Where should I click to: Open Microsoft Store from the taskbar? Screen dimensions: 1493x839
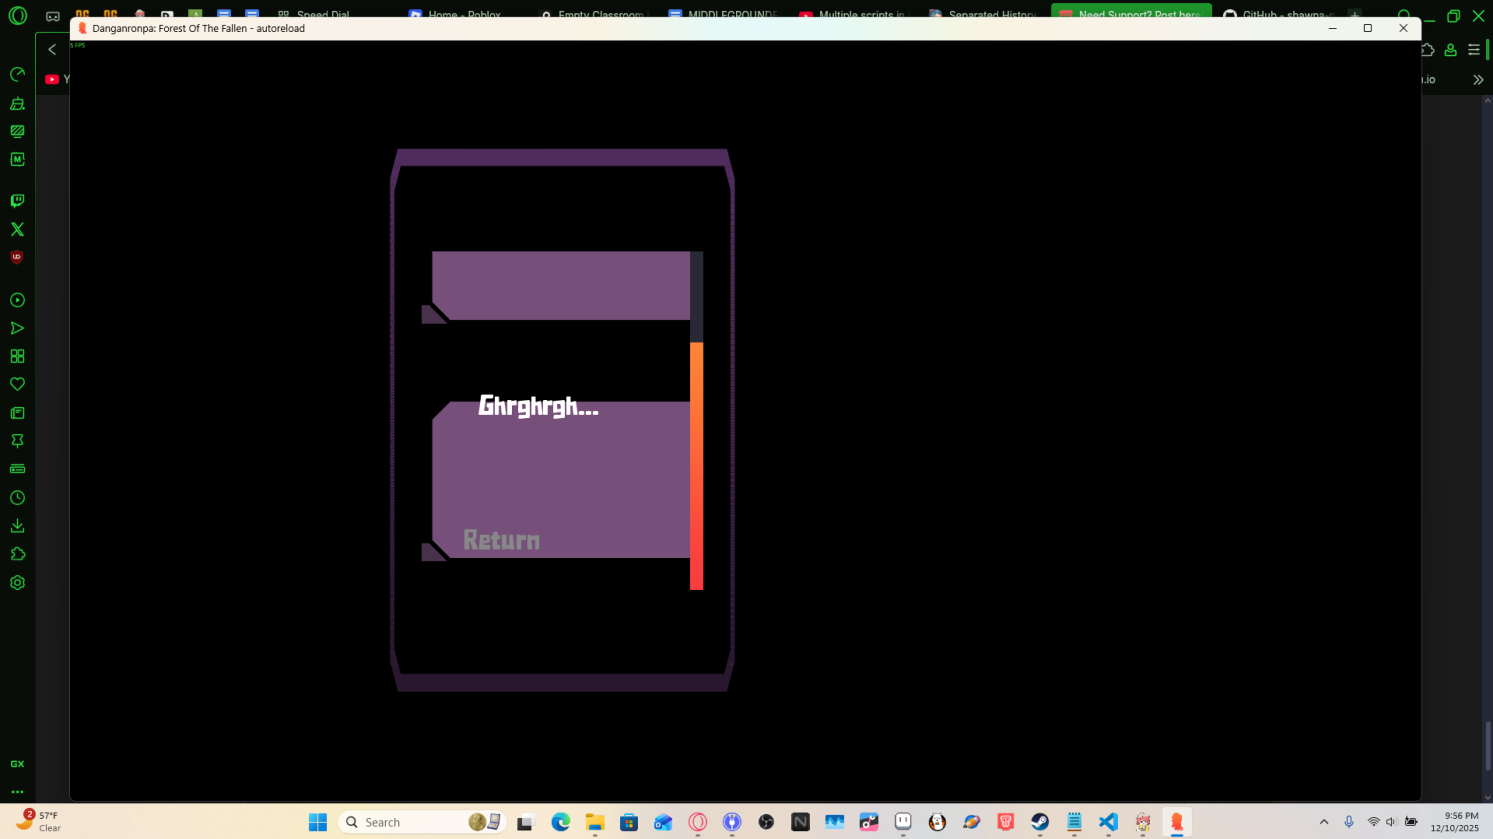pyautogui.click(x=629, y=822)
